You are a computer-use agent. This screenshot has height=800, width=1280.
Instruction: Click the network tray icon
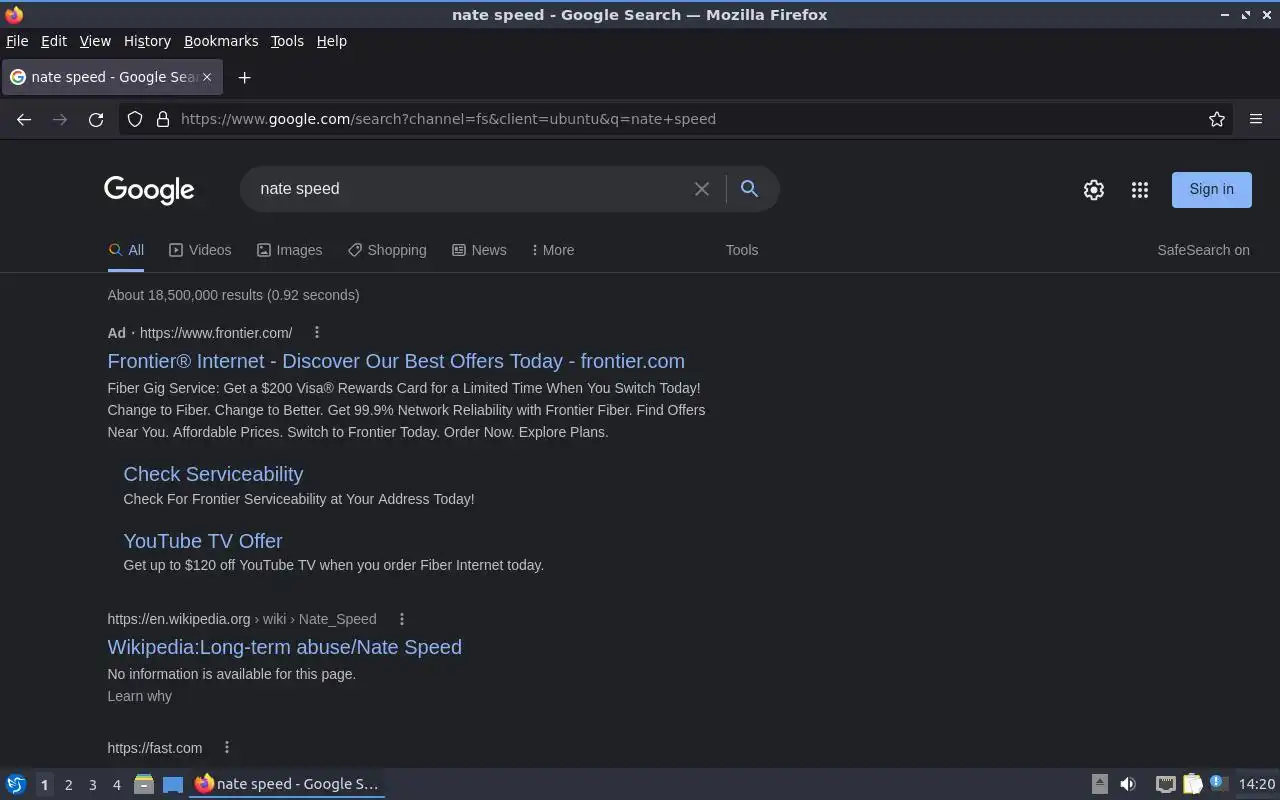click(x=1165, y=784)
